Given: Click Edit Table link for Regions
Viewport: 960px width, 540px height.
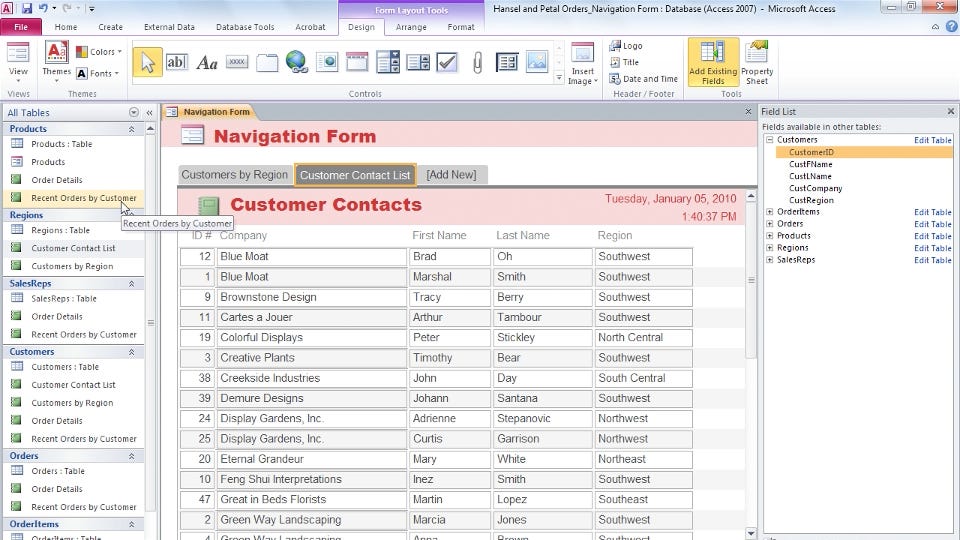Looking at the screenshot, I should coord(932,248).
